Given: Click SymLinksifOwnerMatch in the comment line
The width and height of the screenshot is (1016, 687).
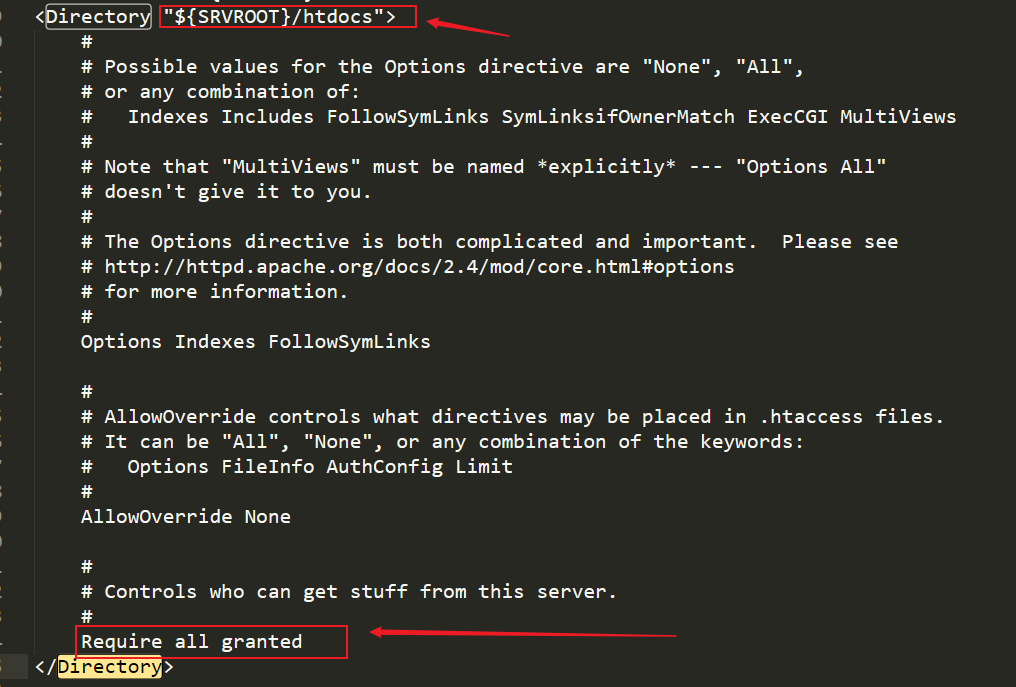Looking at the screenshot, I should (x=618, y=117).
